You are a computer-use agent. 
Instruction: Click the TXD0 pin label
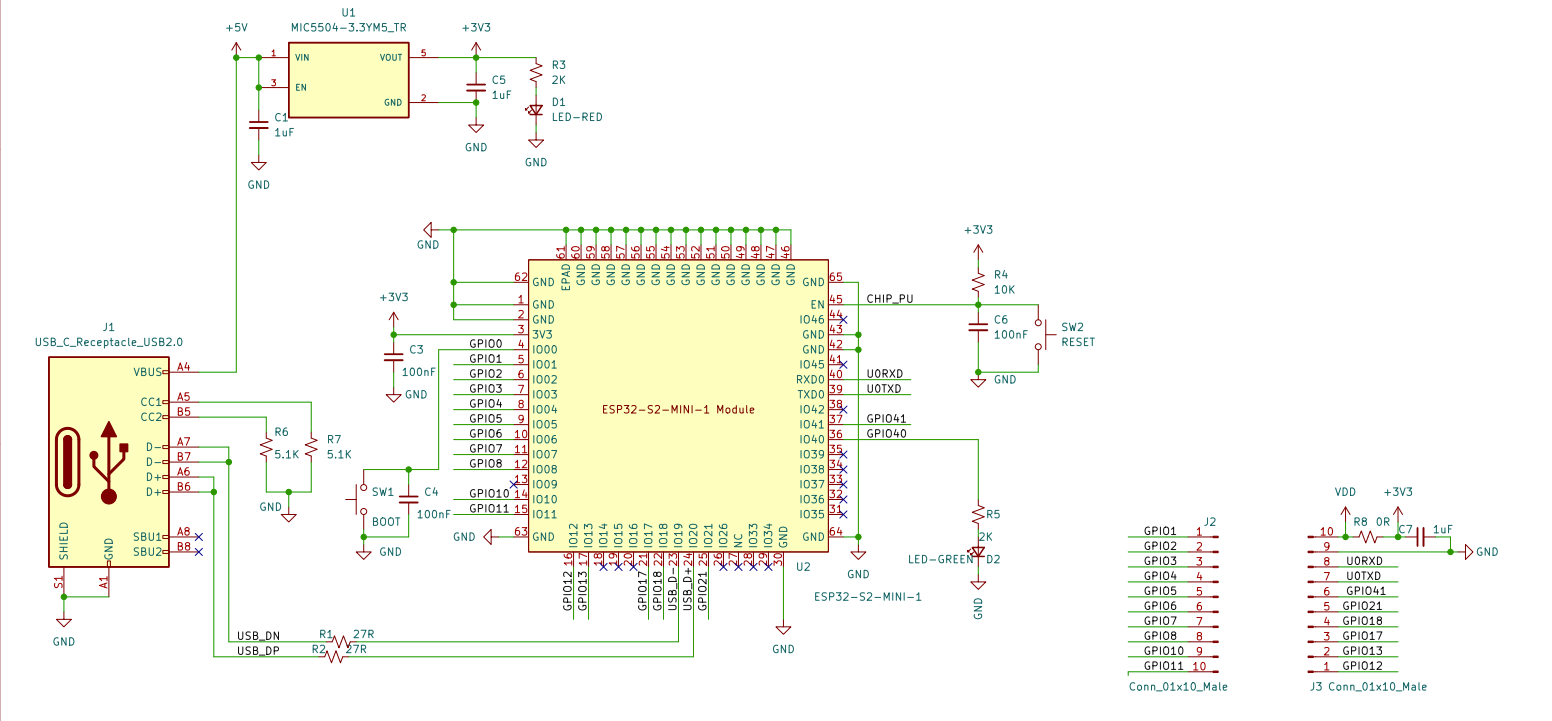coord(810,394)
